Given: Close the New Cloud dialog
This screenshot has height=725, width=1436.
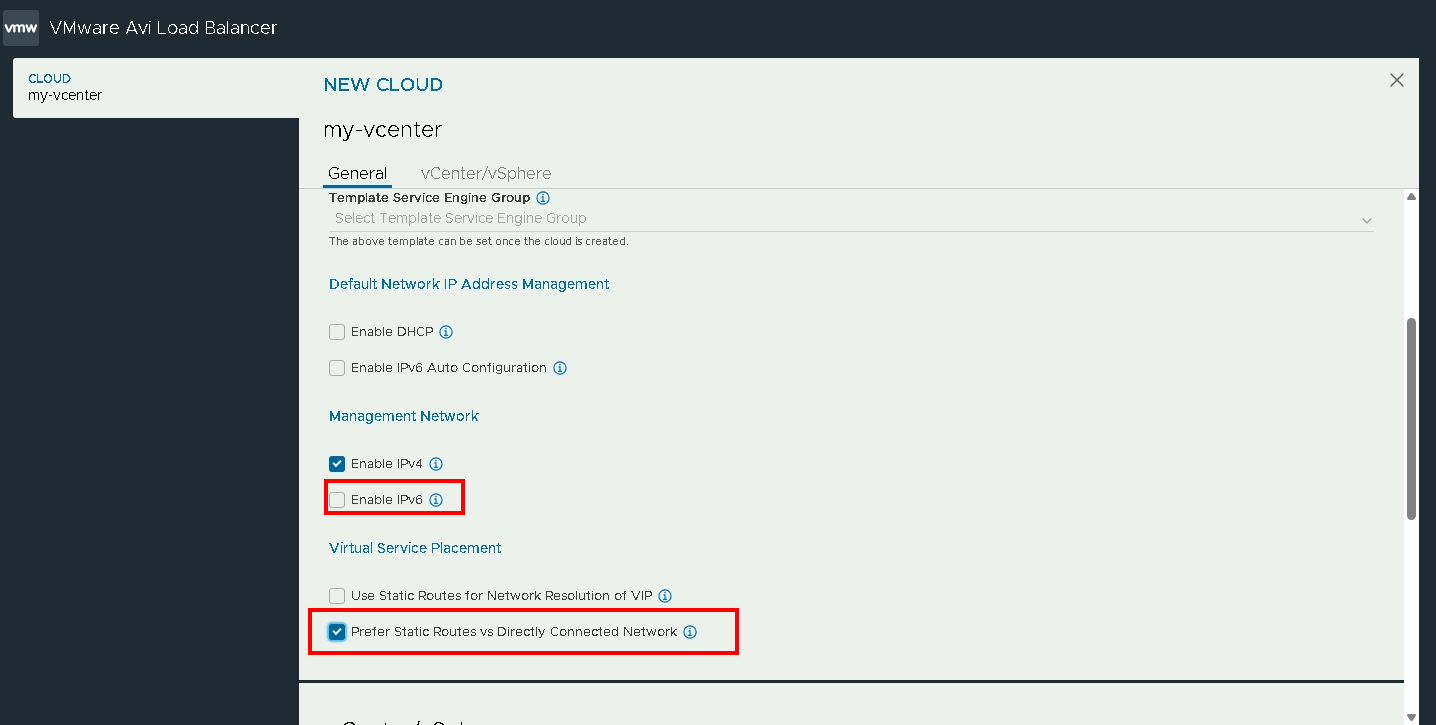Looking at the screenshot, I should pos(1397,80).
